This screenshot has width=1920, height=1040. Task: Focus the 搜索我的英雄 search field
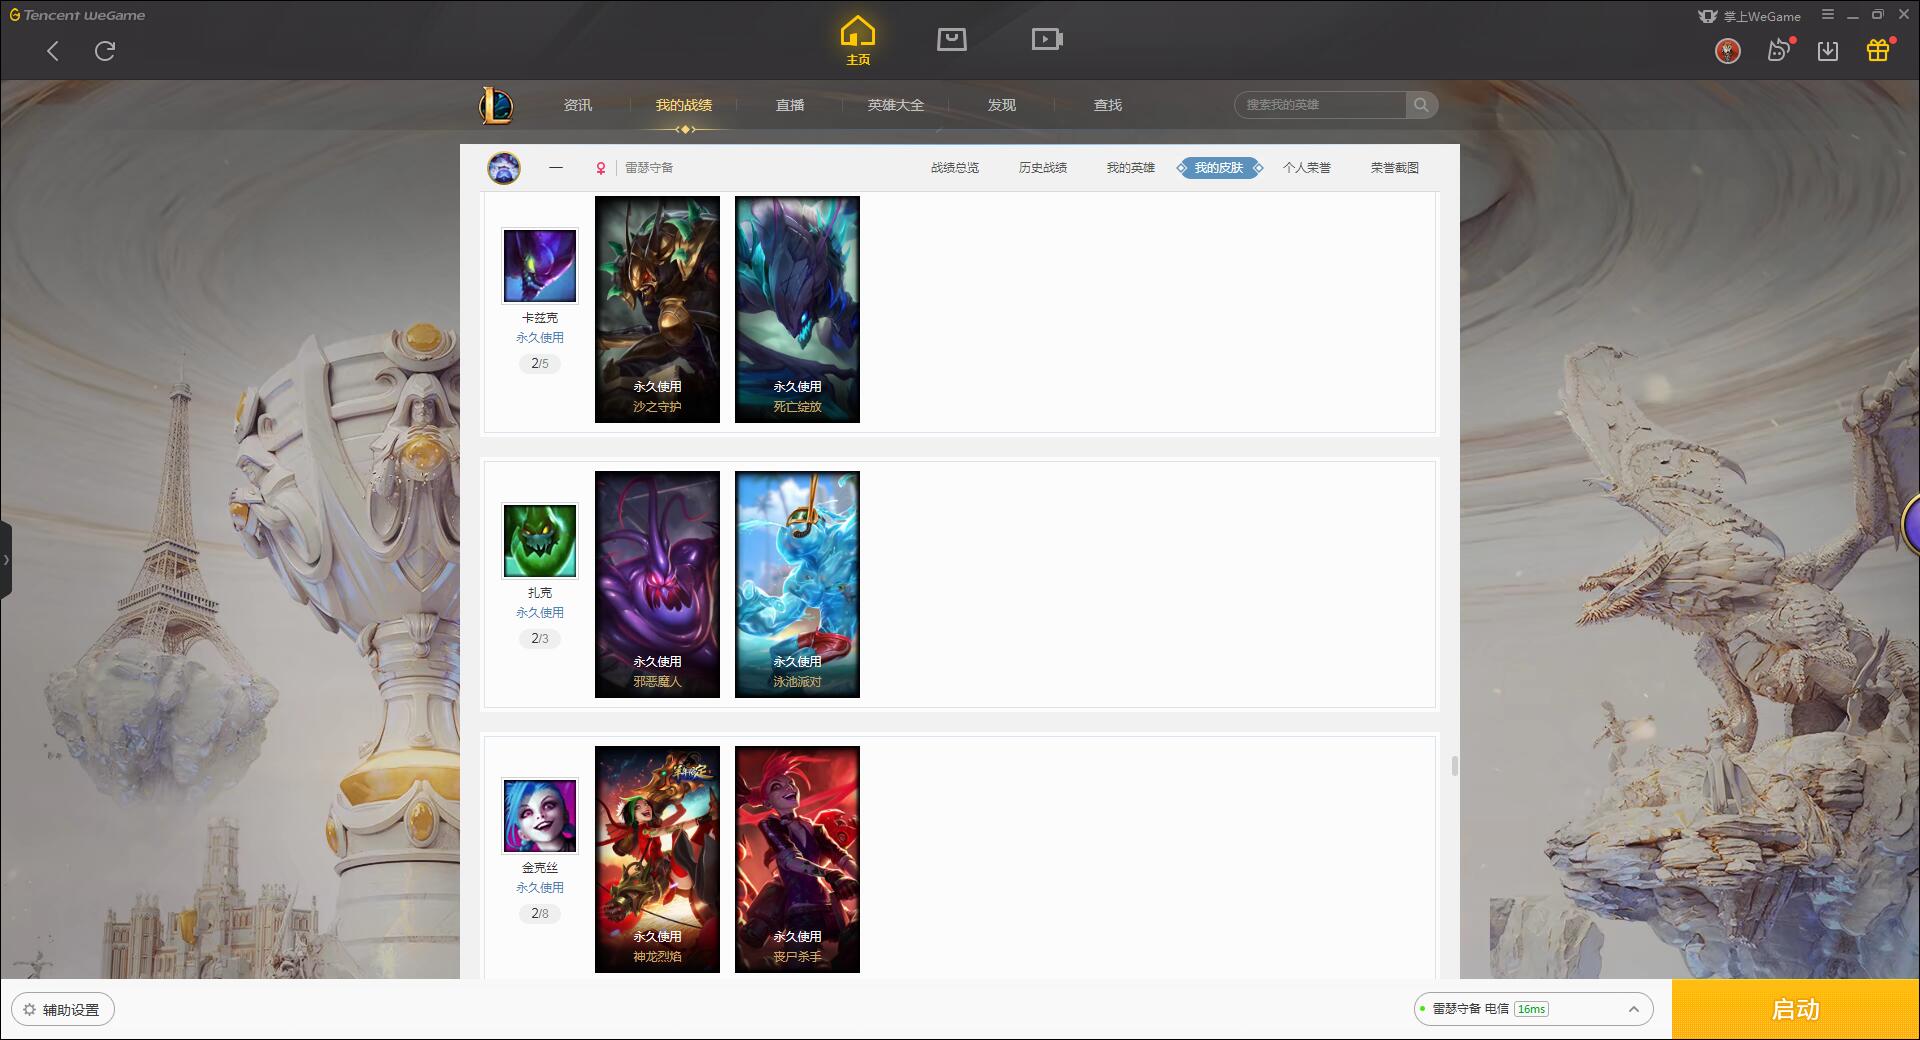tap(1320, 105)
